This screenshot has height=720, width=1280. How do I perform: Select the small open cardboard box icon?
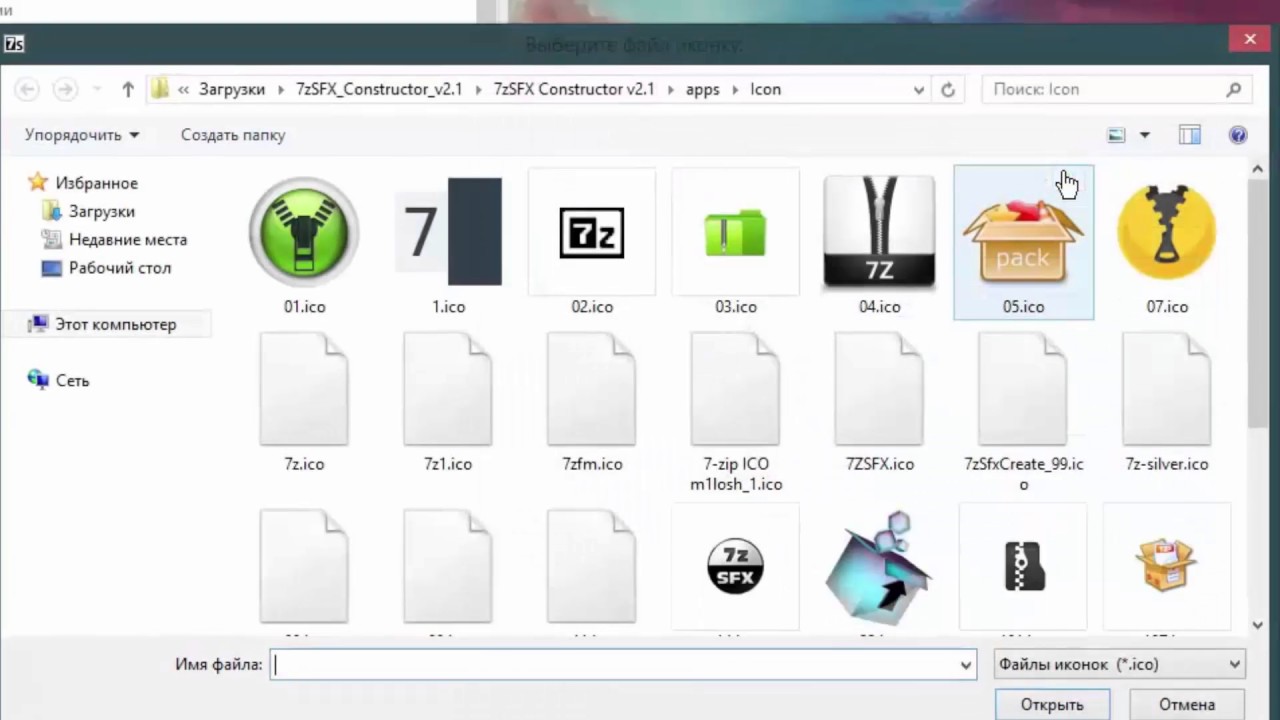1167,566
